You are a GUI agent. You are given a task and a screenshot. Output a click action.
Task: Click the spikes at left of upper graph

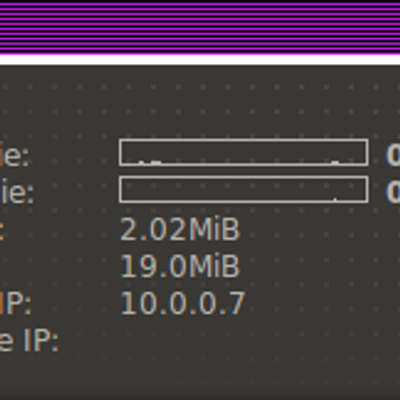(x=150, y=162)
